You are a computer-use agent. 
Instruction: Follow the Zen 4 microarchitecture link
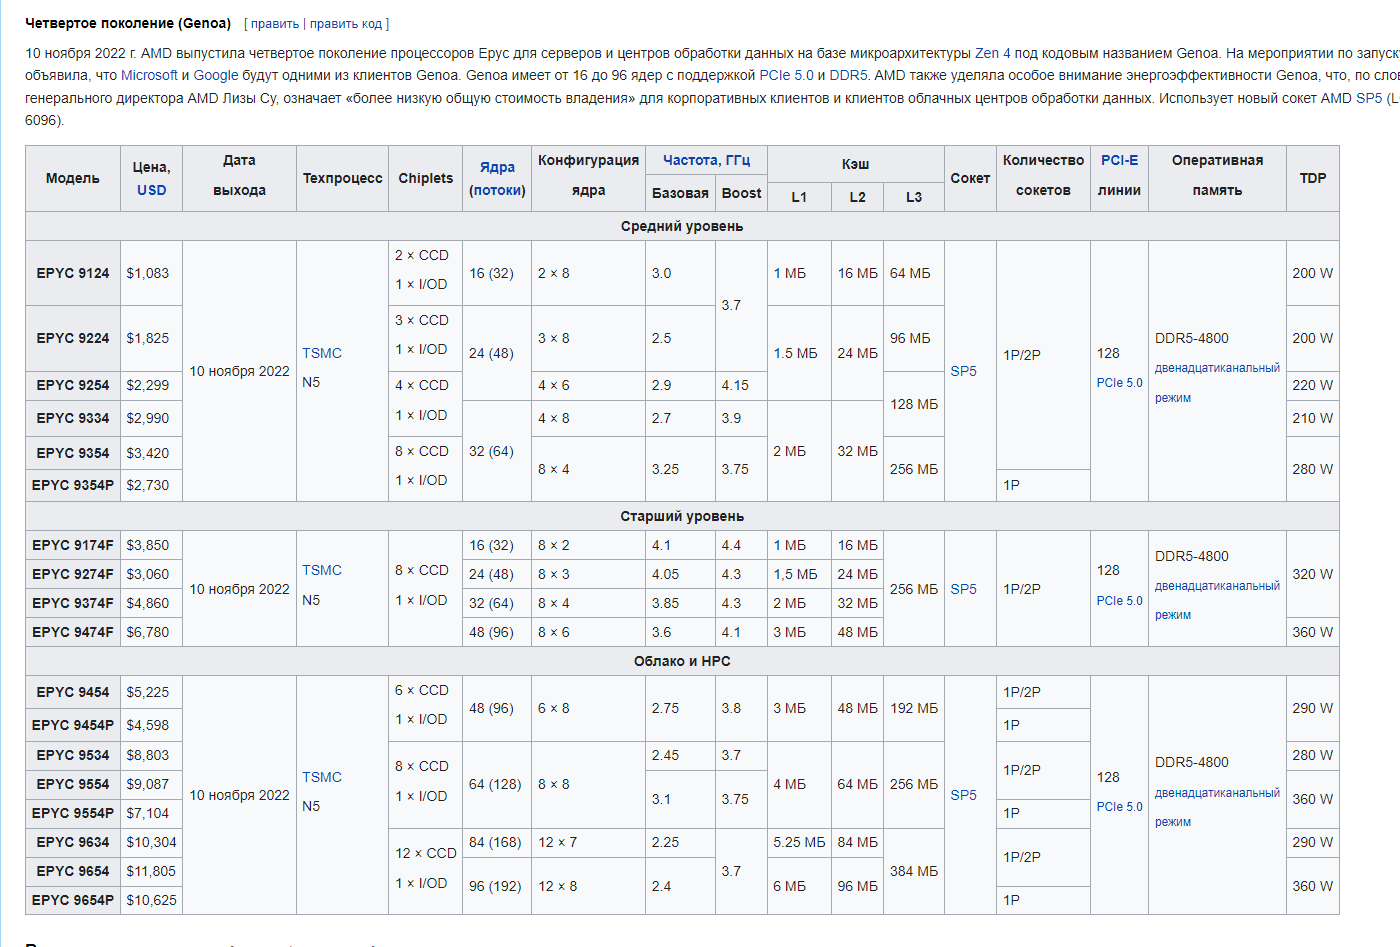pos(992,53)
